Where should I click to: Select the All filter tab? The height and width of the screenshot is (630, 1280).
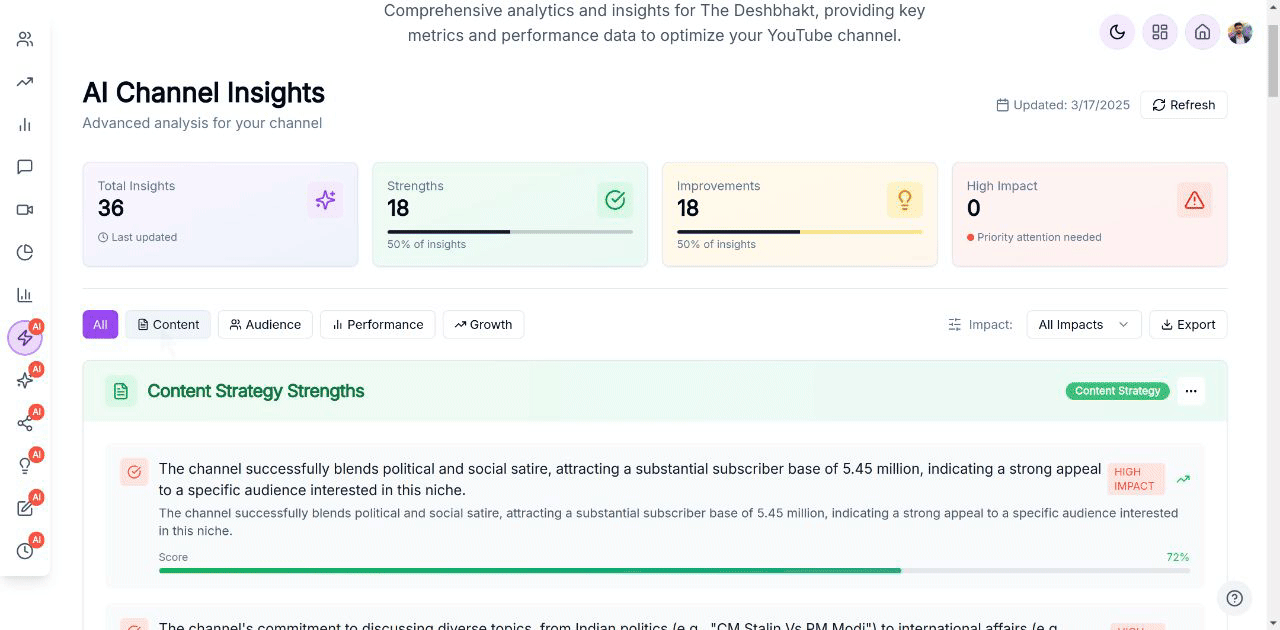pyautogui.click(x=100, y=324)
